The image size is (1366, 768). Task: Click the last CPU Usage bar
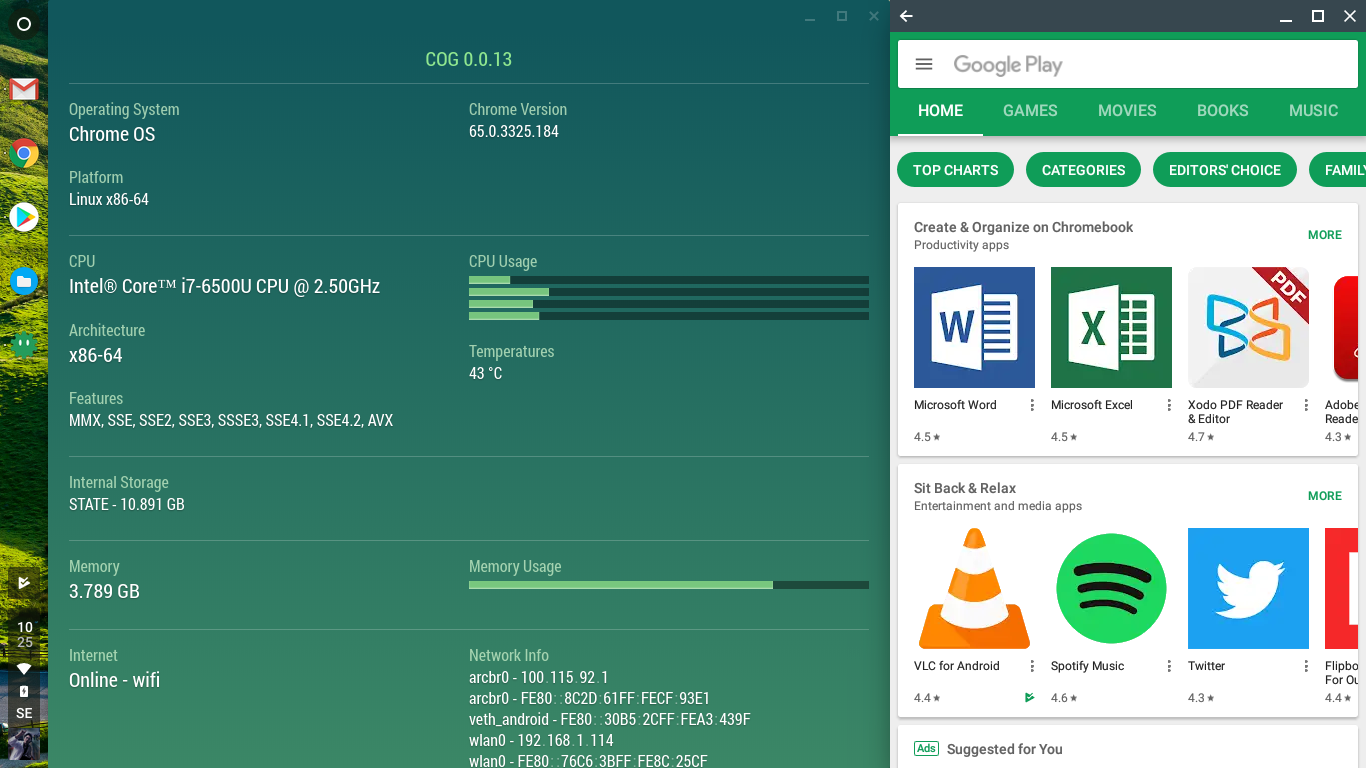[669, 316]
